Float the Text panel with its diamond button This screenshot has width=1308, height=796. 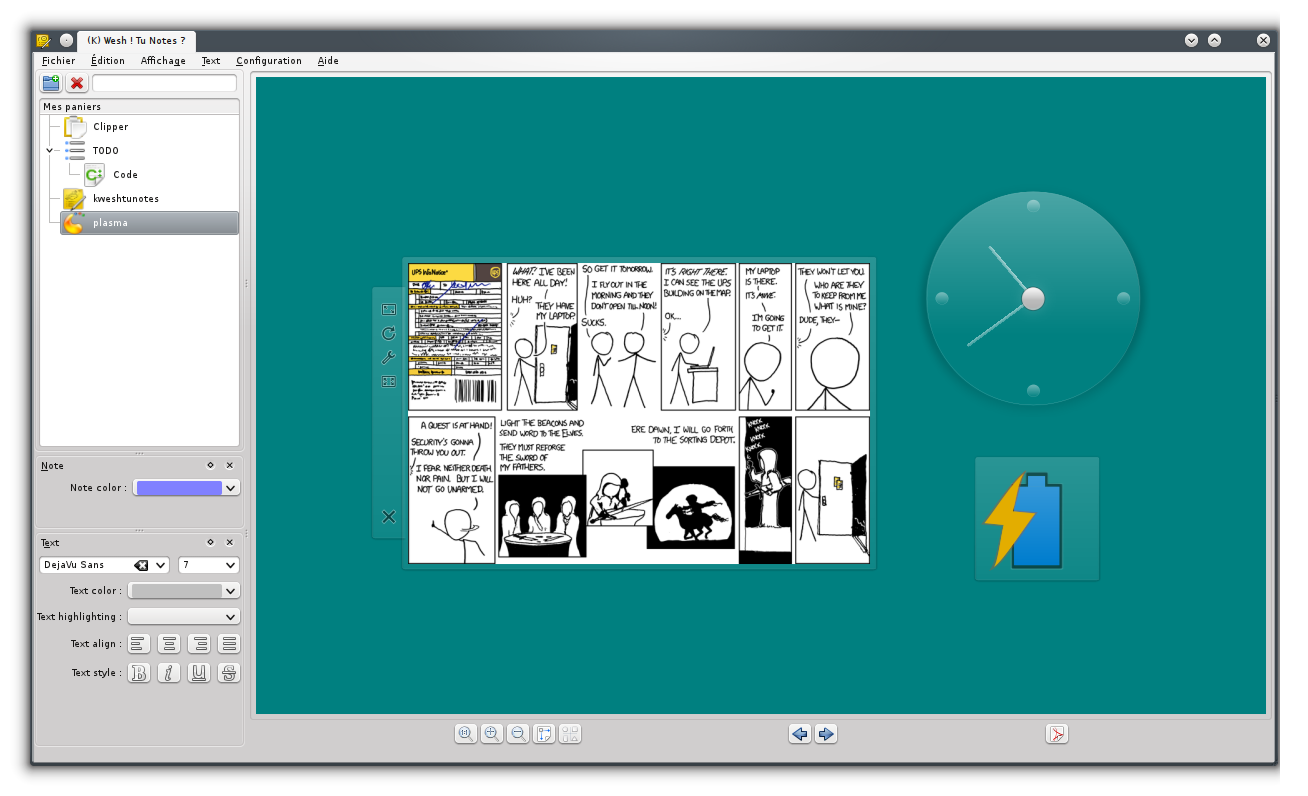pyautogui.click(x=210, y=542)
